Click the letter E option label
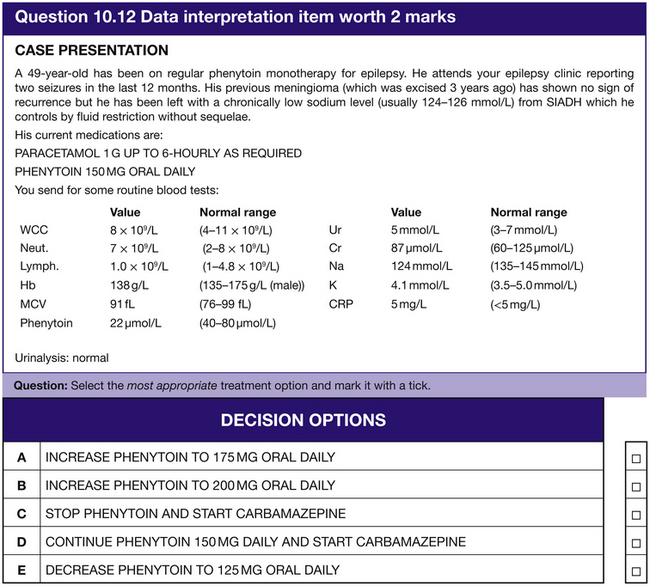This screenshot has width=650, height=586. (21, 570)
